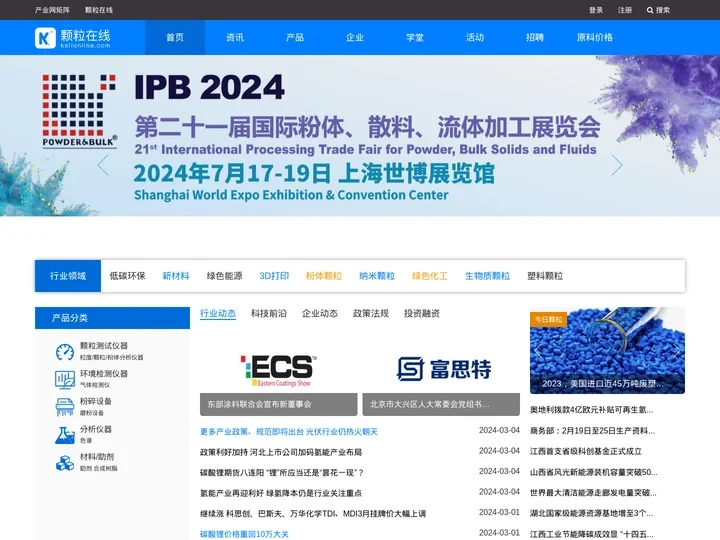Click the 登录 link
This screenshot has width=720, height=540.
596,10
